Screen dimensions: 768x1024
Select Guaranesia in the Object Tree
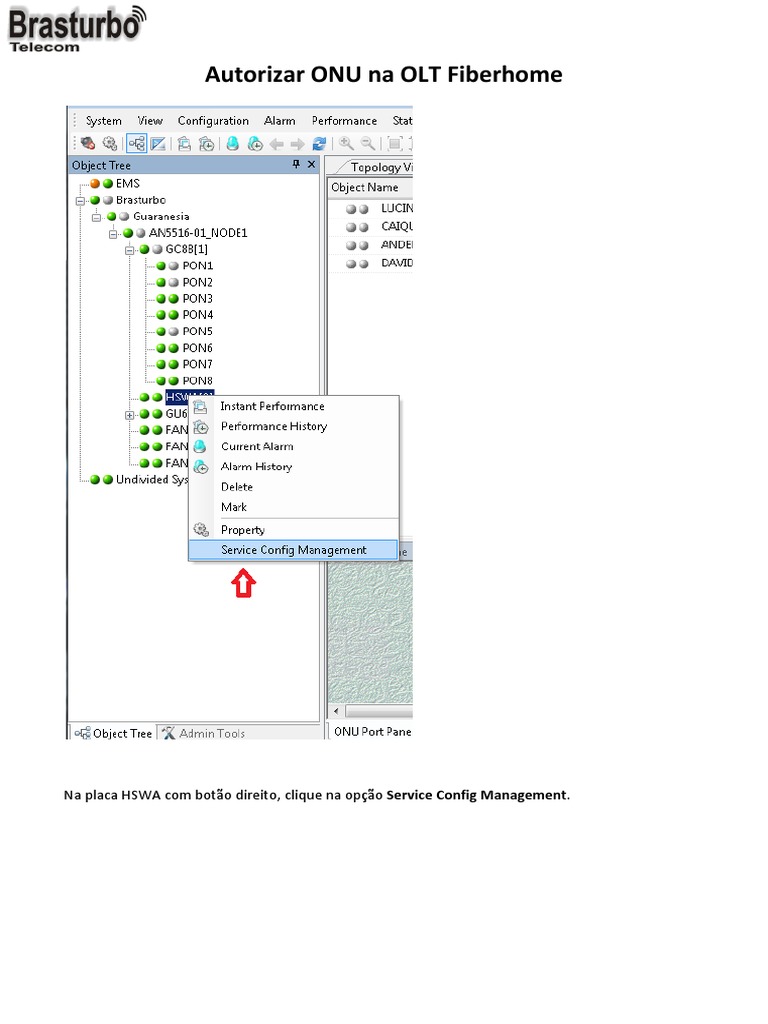pos(161,216)
